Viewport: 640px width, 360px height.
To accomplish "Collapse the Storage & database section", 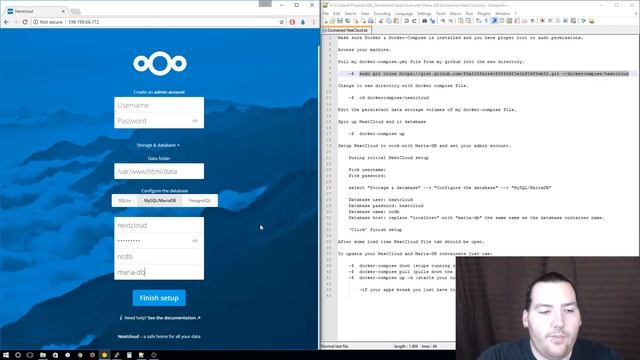I will 158,145.
